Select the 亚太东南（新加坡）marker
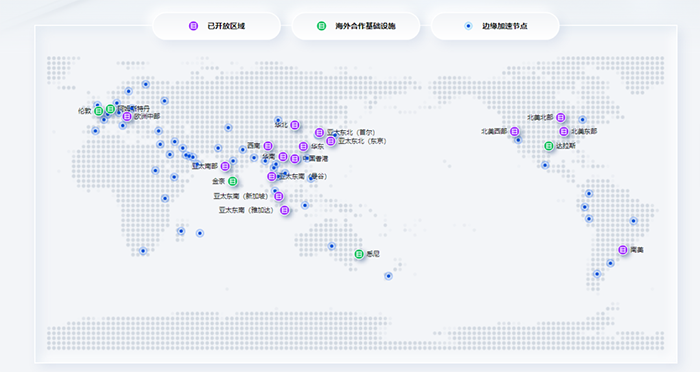 [279, 196]
